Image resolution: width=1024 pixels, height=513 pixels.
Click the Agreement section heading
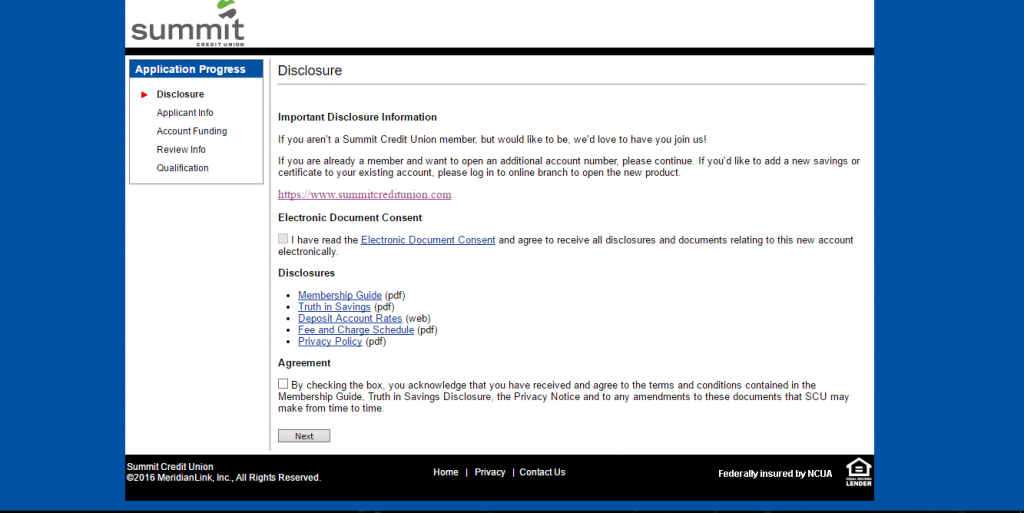coord(304,363)
